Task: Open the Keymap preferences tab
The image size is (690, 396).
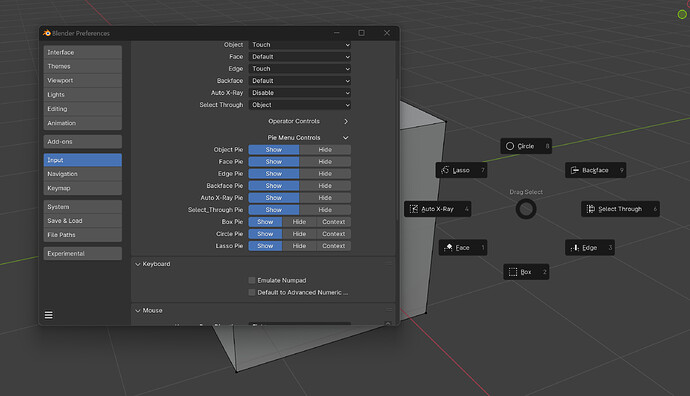Action: (x=83, y=188)
